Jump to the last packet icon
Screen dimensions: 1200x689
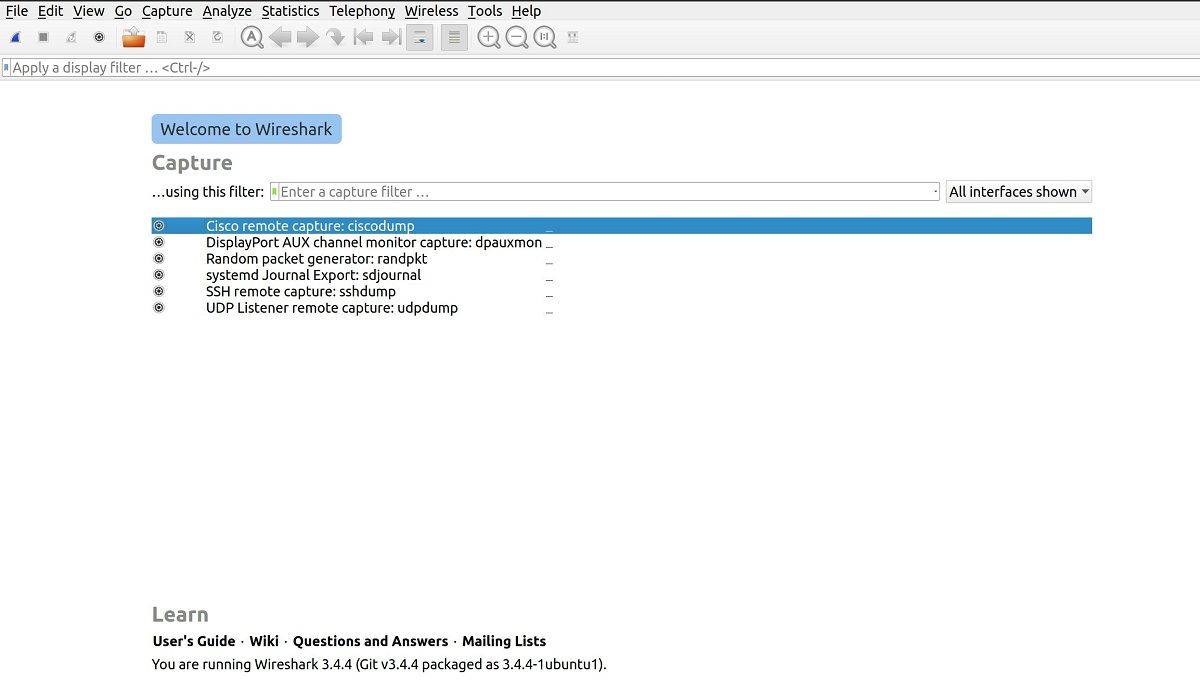click(392, 38)
